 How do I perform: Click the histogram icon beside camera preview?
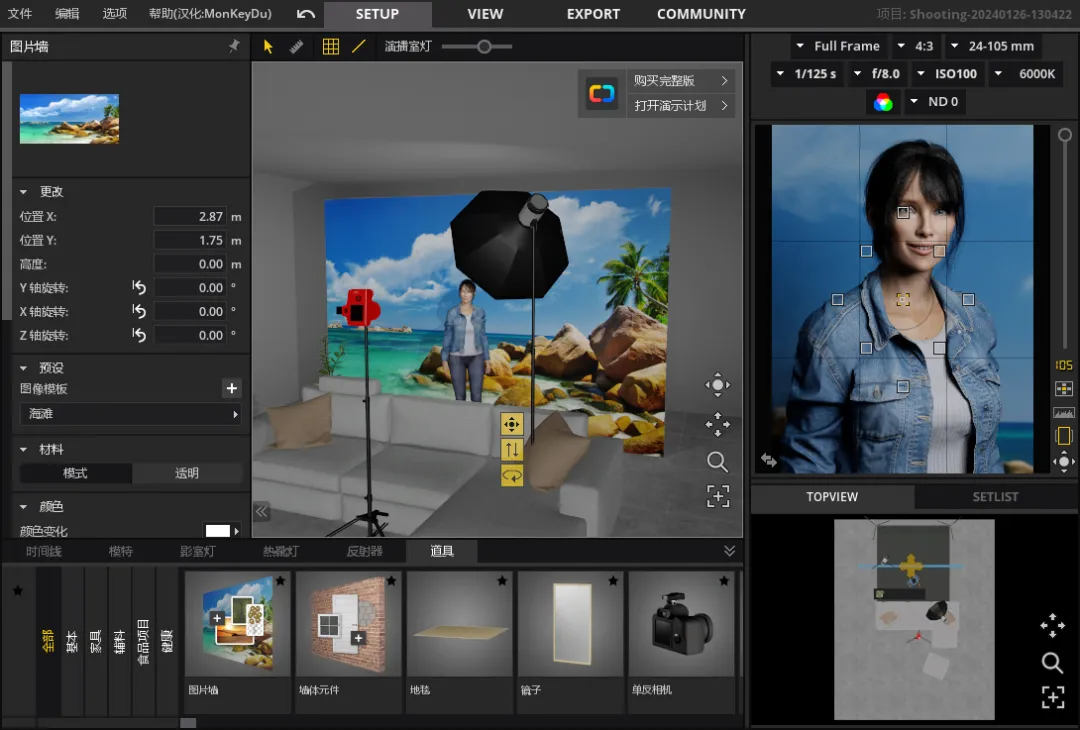pyautogui.click(x=1064, y=412)
